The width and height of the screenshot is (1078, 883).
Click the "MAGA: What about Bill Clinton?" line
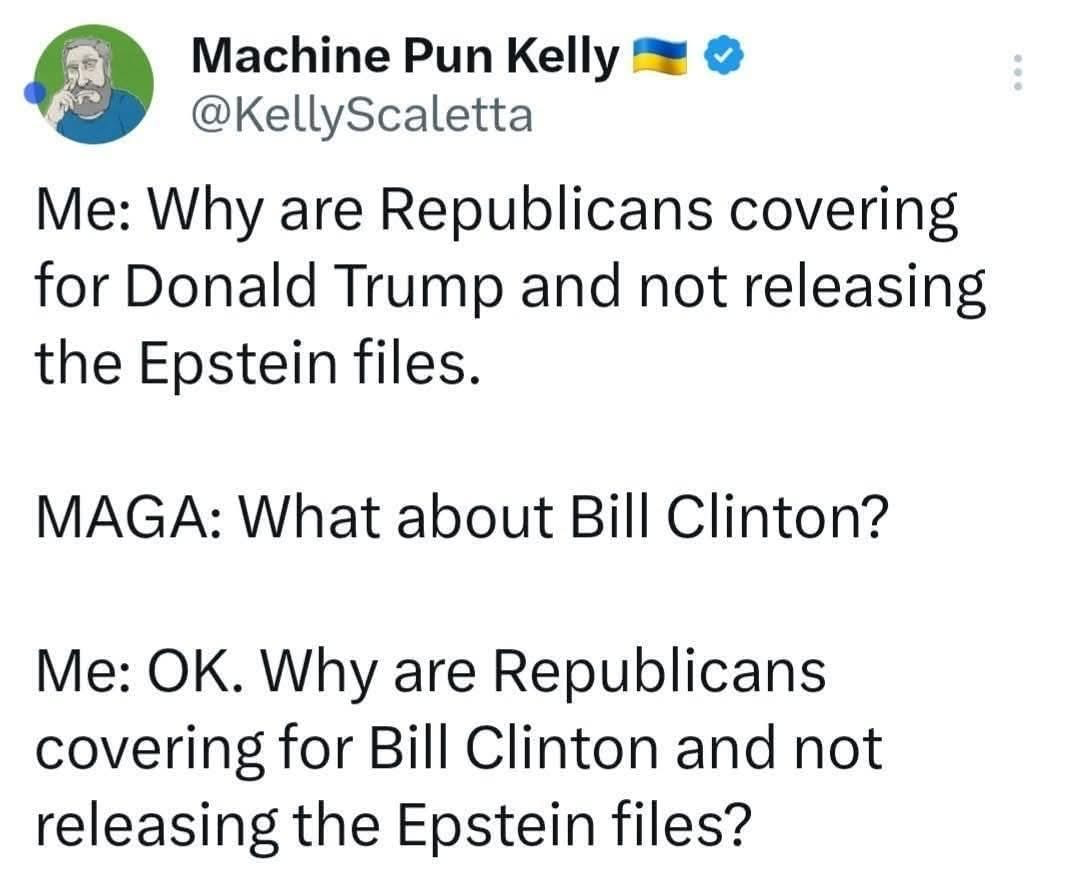click(461, 517)
